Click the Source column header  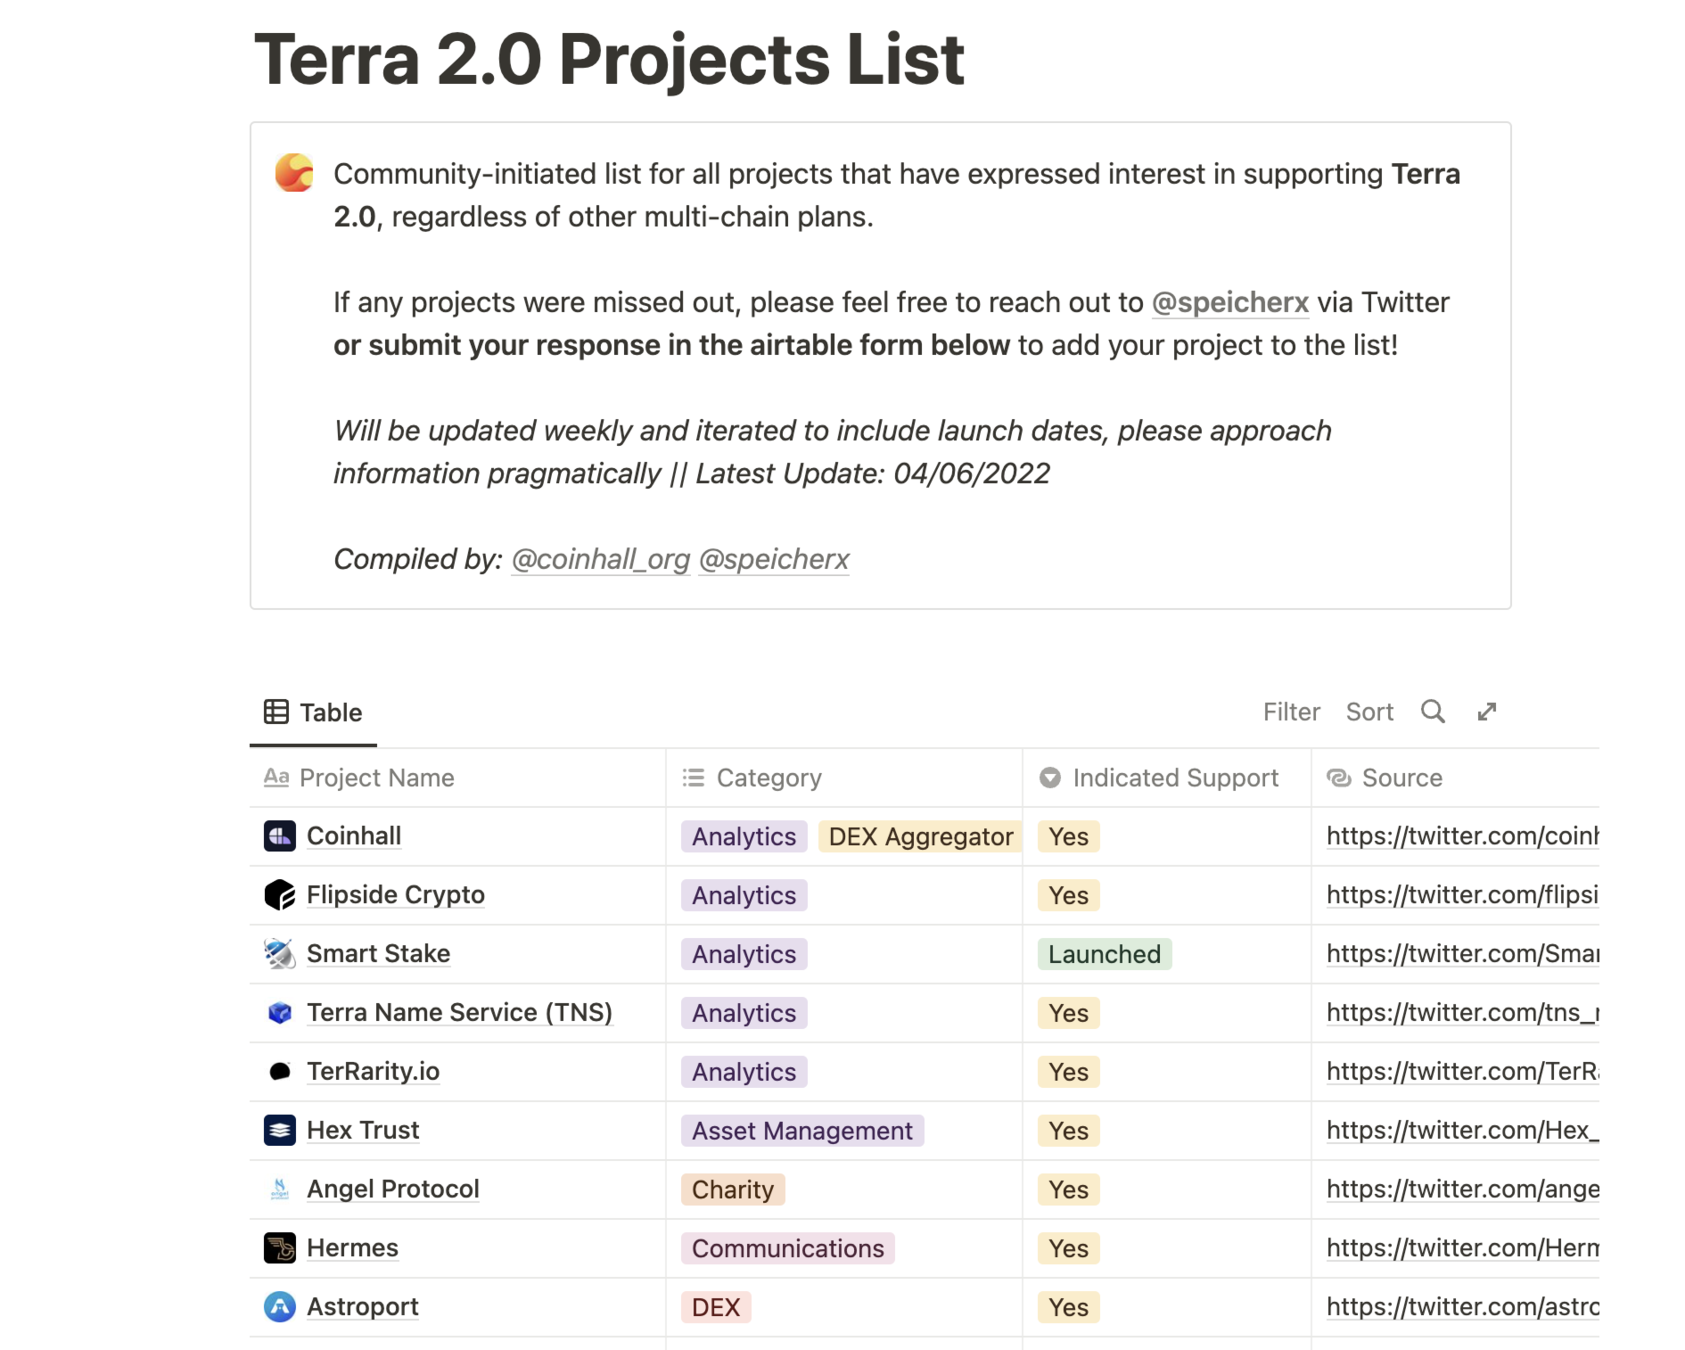[x=1456, y=778]
